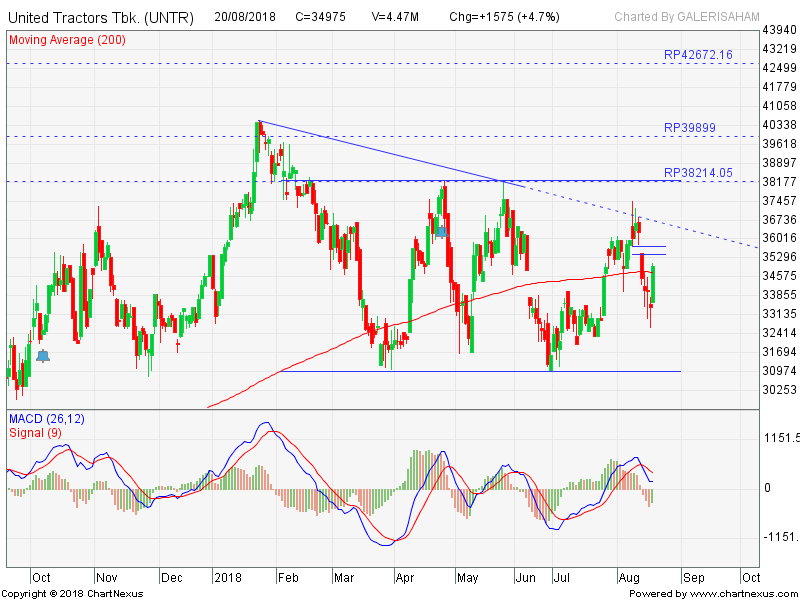The image size is (800, 600).
Task: Select the Moving Average (200) legend label
Action: [x=66, y=39]
